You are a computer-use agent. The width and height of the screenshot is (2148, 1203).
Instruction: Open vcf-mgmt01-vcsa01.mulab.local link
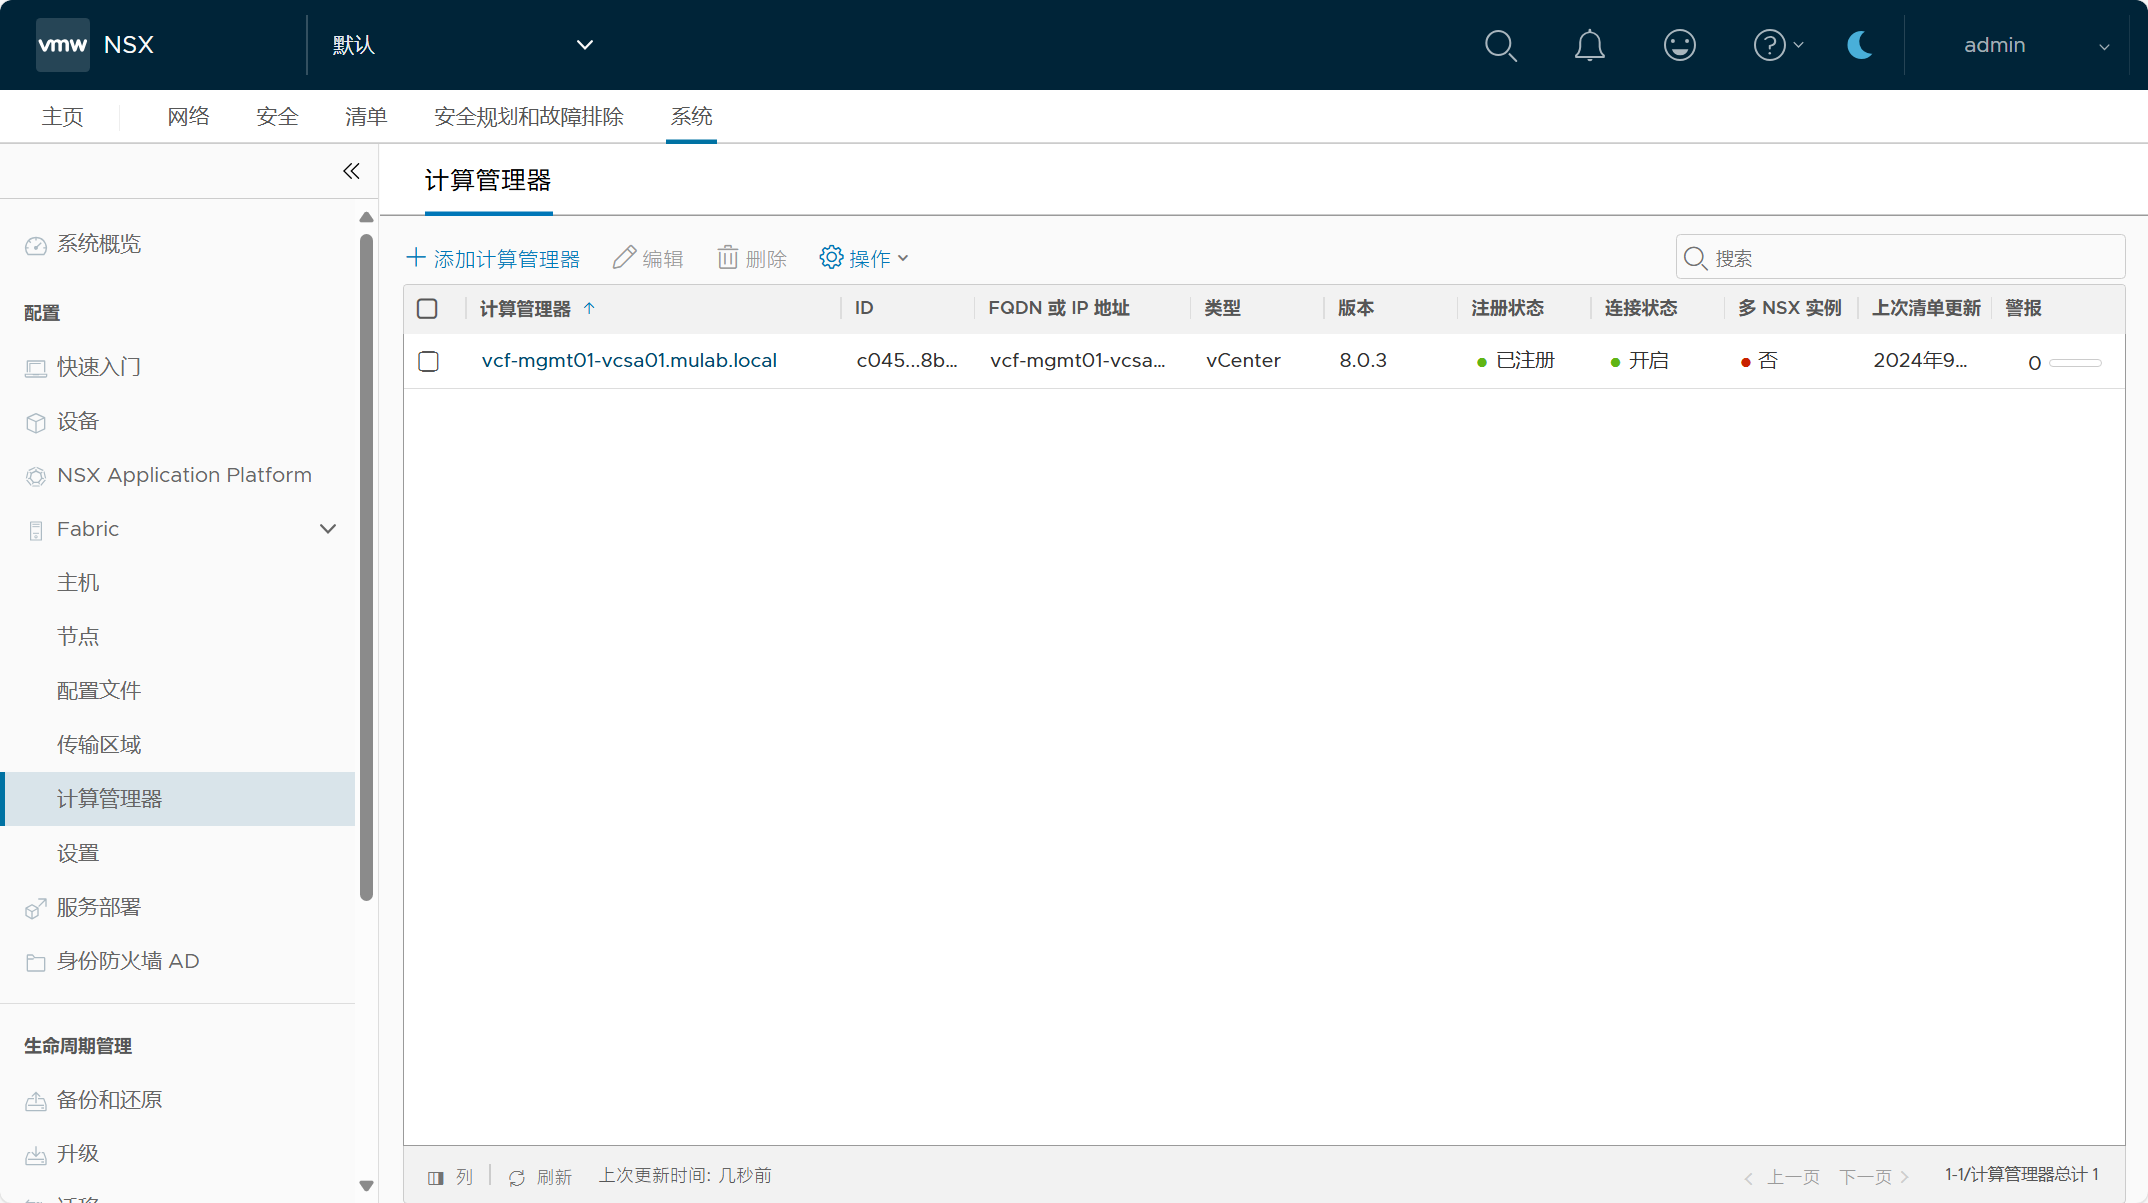click(x=629, y=361)
